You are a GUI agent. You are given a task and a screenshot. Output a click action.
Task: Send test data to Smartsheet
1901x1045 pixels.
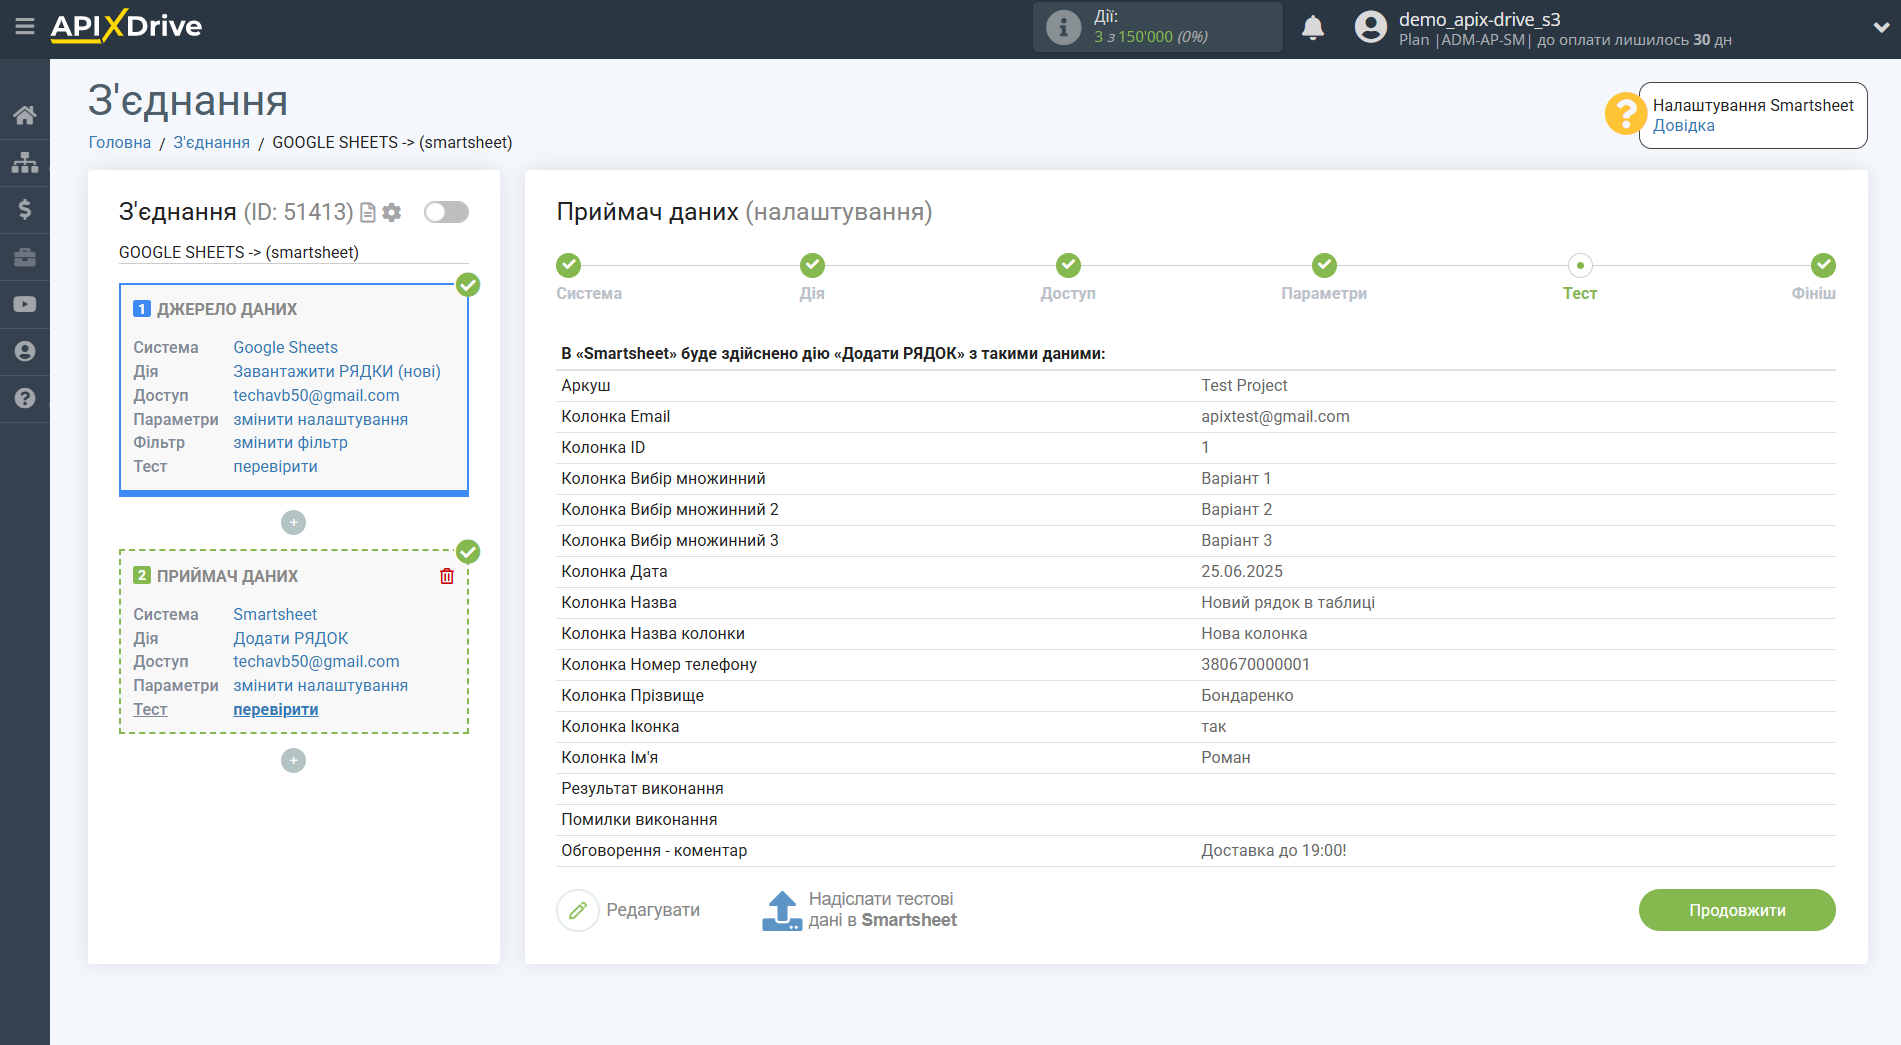pos(859,910)
